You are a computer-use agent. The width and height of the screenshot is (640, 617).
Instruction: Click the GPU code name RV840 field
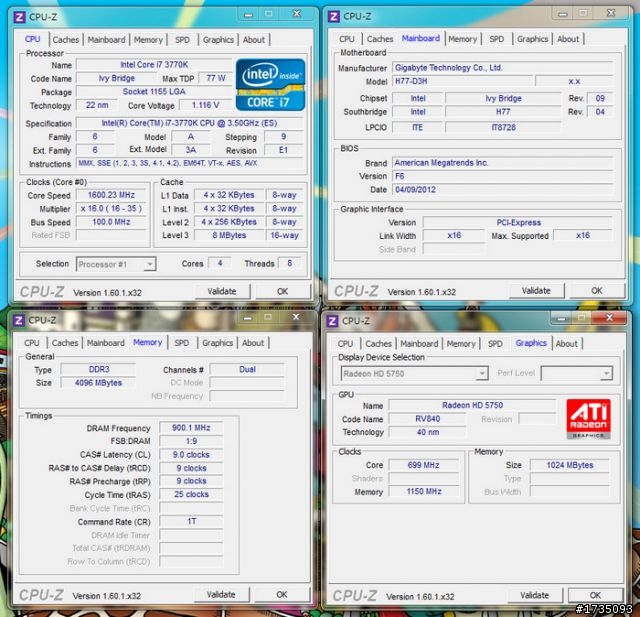point(427,419)
